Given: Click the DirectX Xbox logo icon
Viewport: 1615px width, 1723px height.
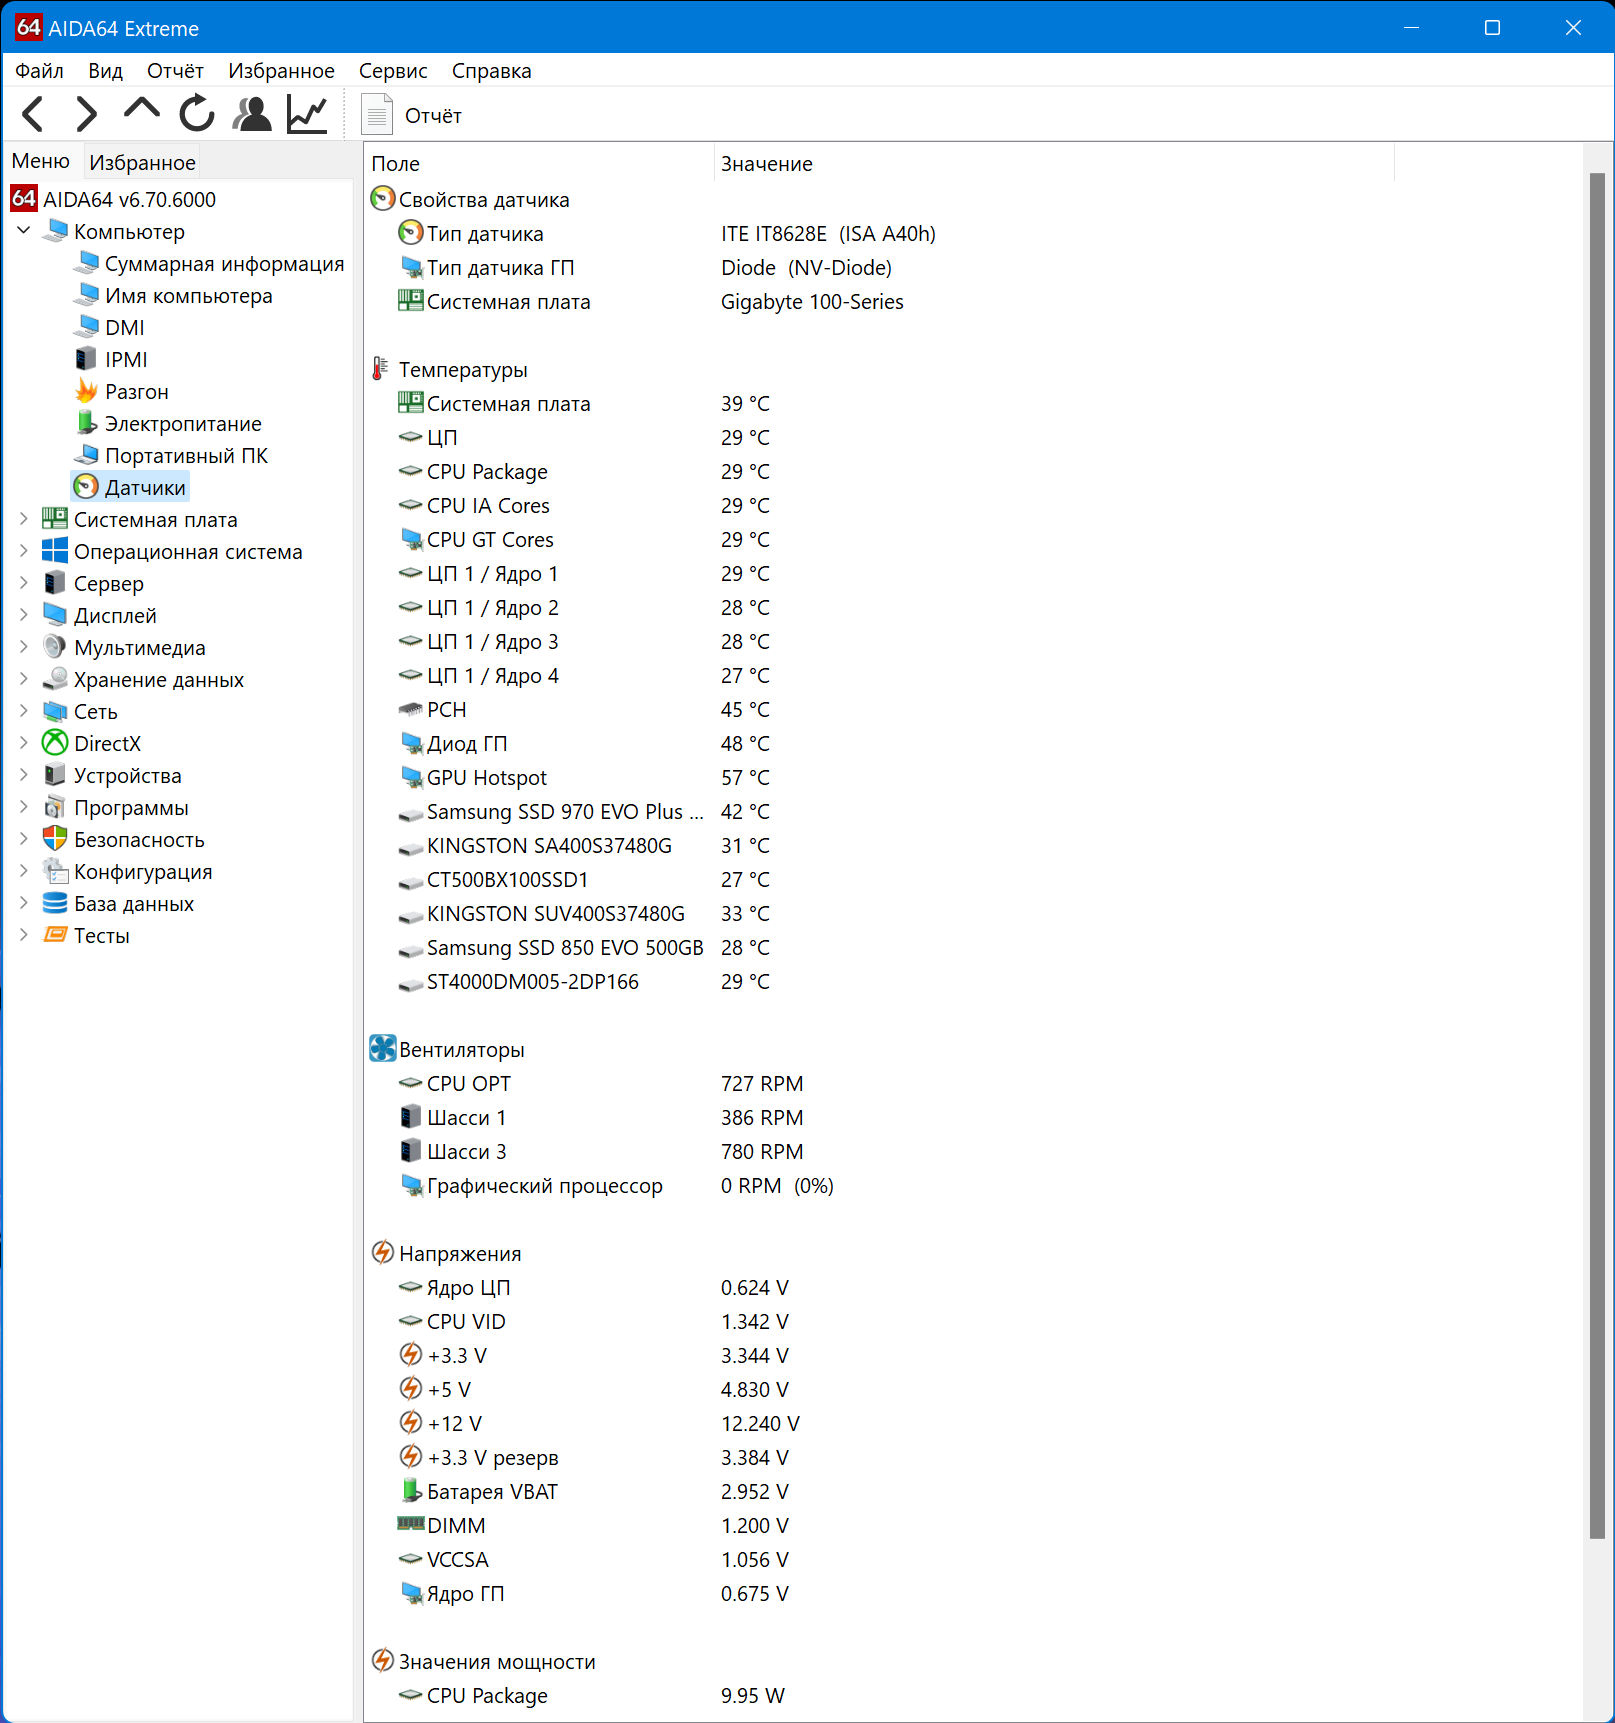Looking at the screenshot, I should click(x=55, y=743).
